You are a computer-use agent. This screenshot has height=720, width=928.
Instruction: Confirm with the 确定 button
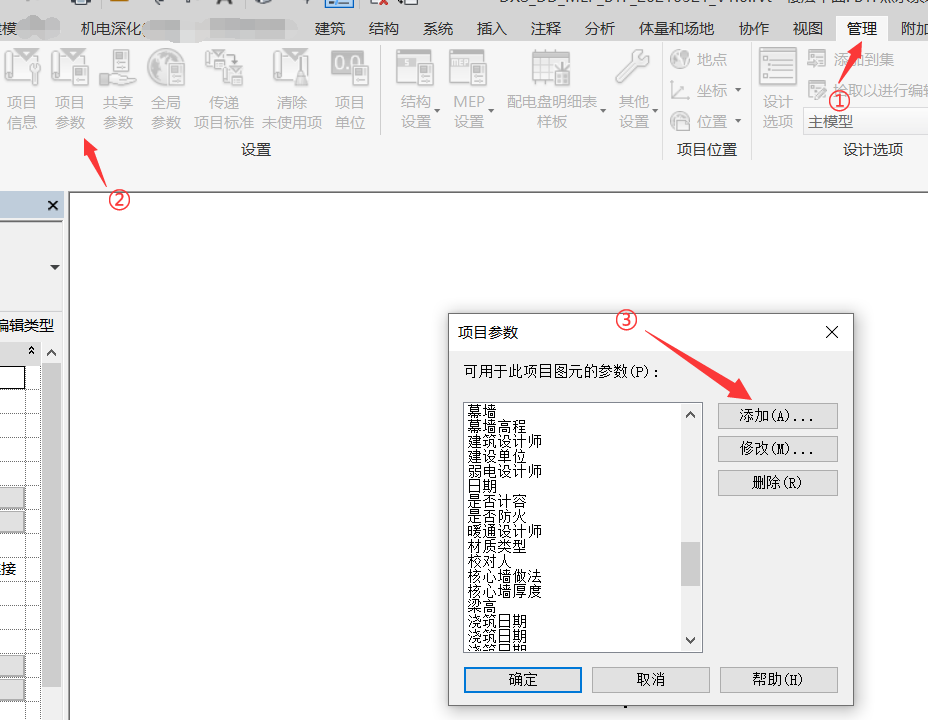[x=523, y=680]
